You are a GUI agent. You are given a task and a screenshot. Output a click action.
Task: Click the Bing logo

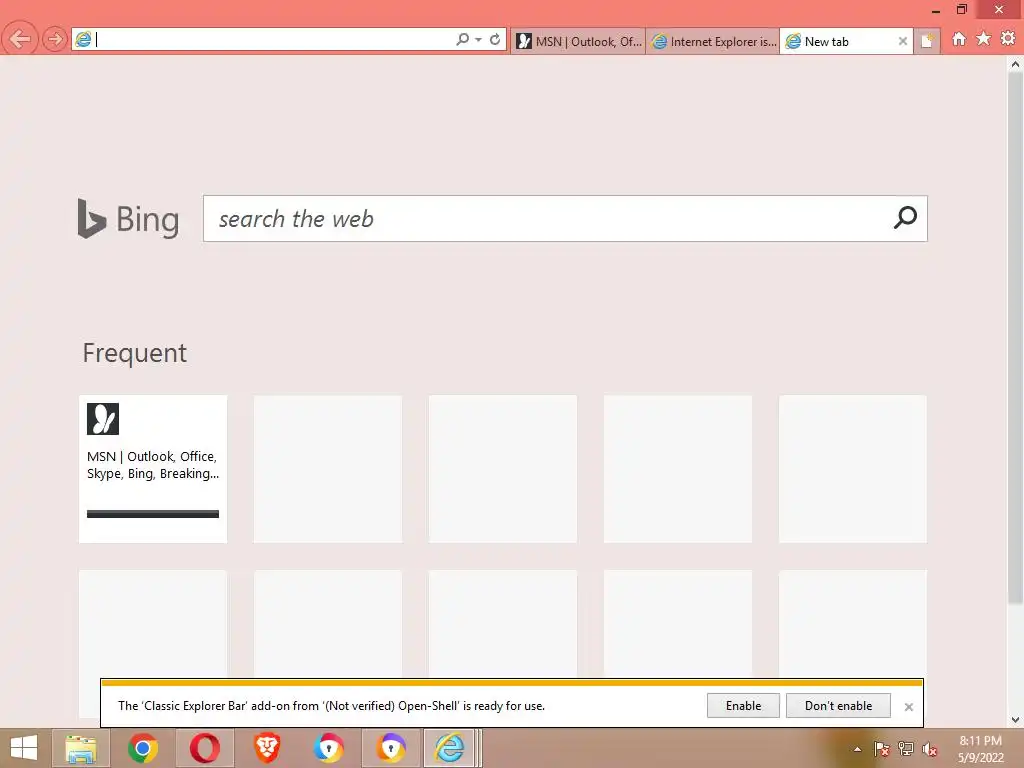tap(128, 219)
